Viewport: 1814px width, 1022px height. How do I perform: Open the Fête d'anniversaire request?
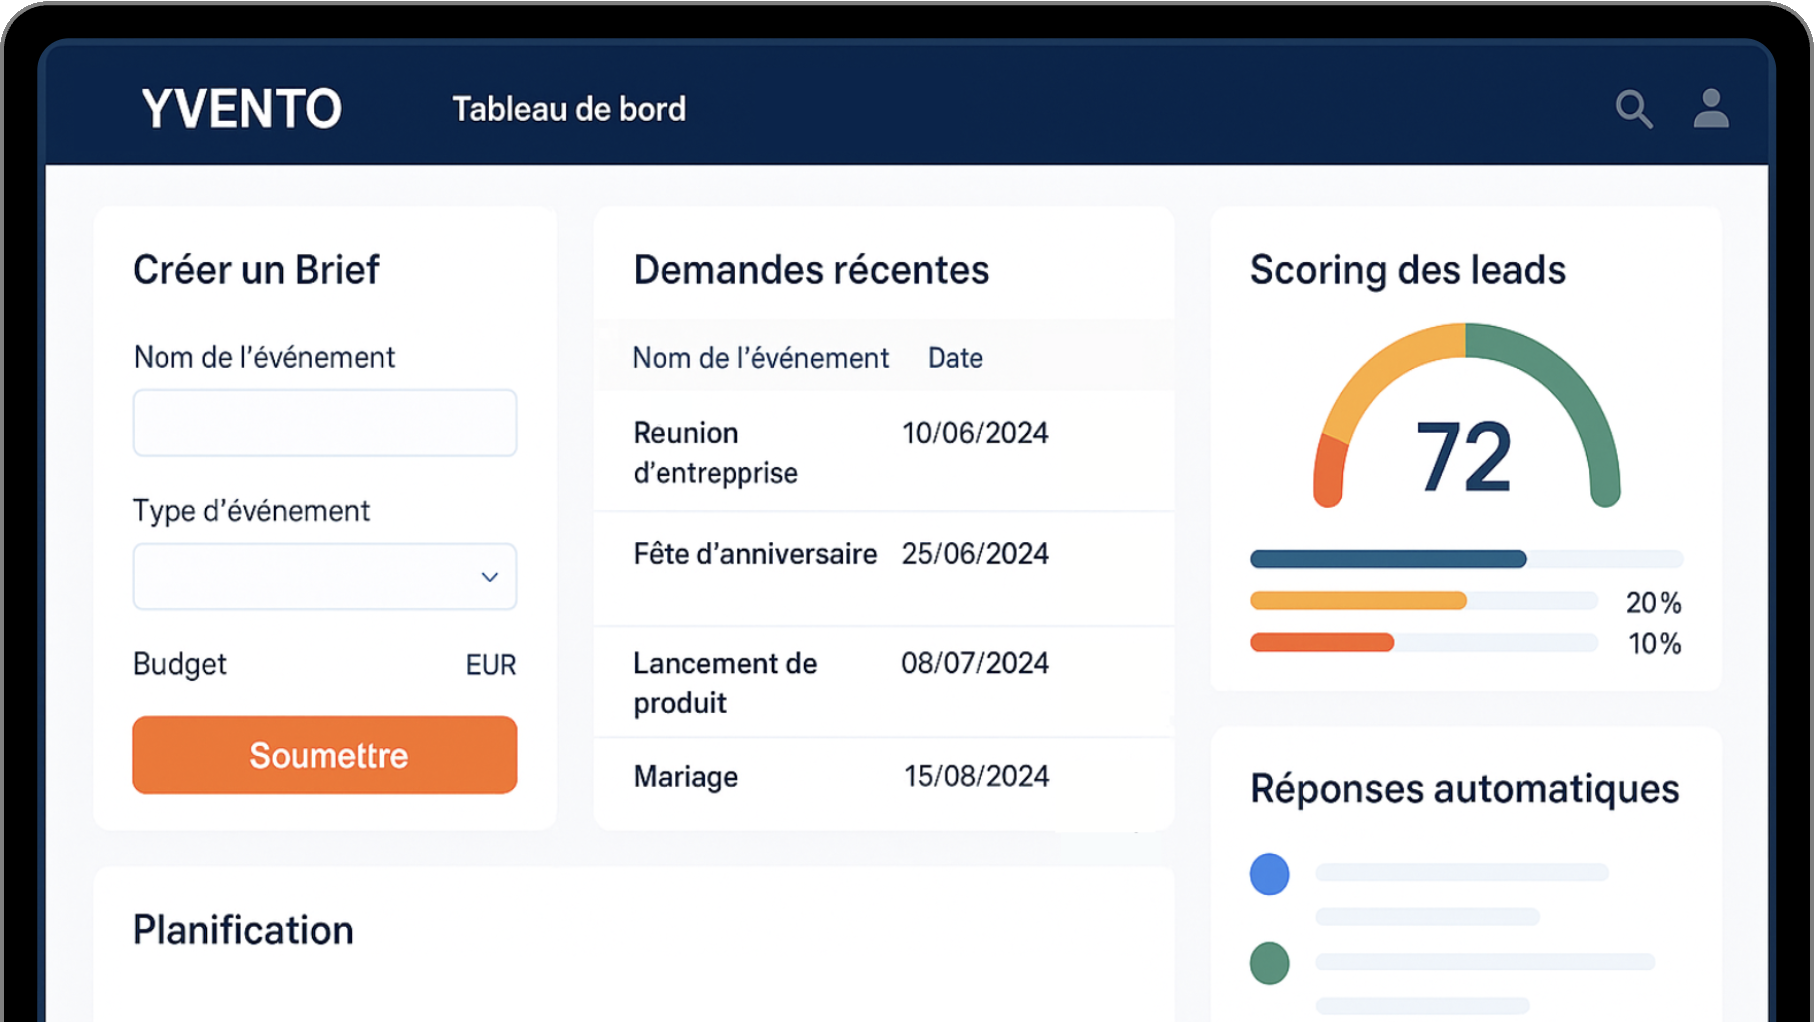click(x=840, y=555)
